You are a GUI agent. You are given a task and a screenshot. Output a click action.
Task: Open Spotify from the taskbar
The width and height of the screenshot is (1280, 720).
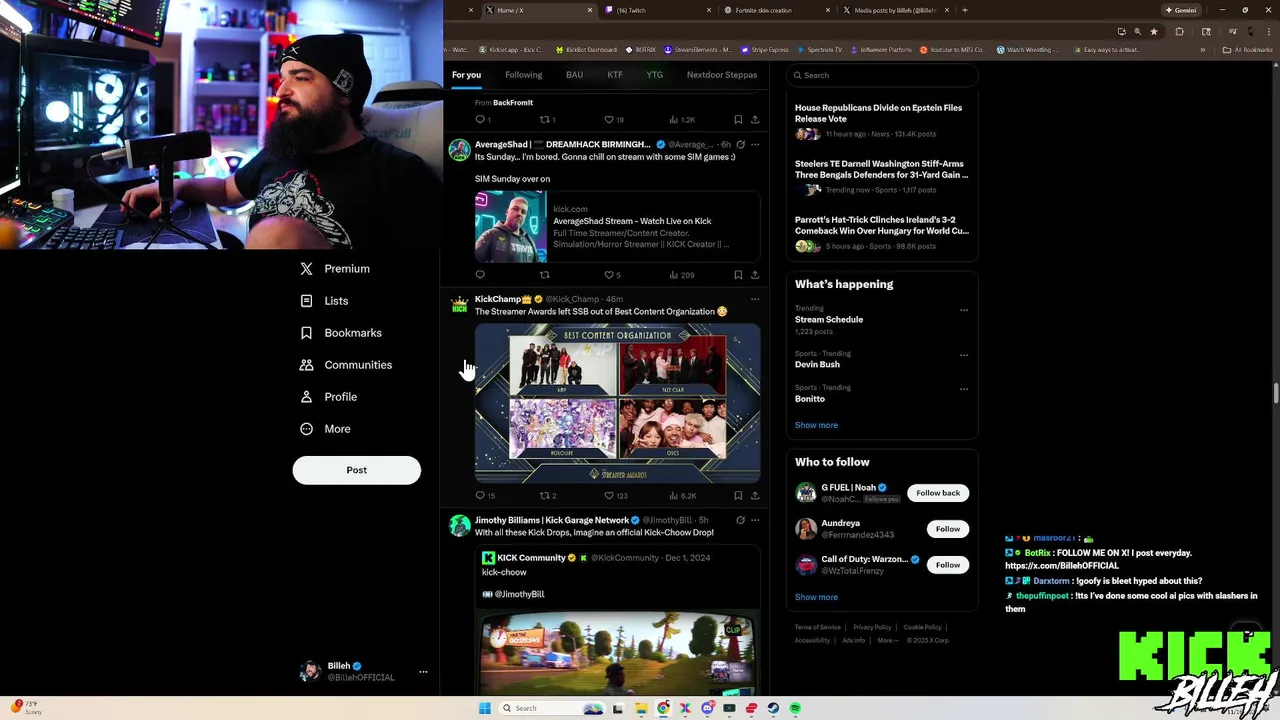click(x=795, y=708)
